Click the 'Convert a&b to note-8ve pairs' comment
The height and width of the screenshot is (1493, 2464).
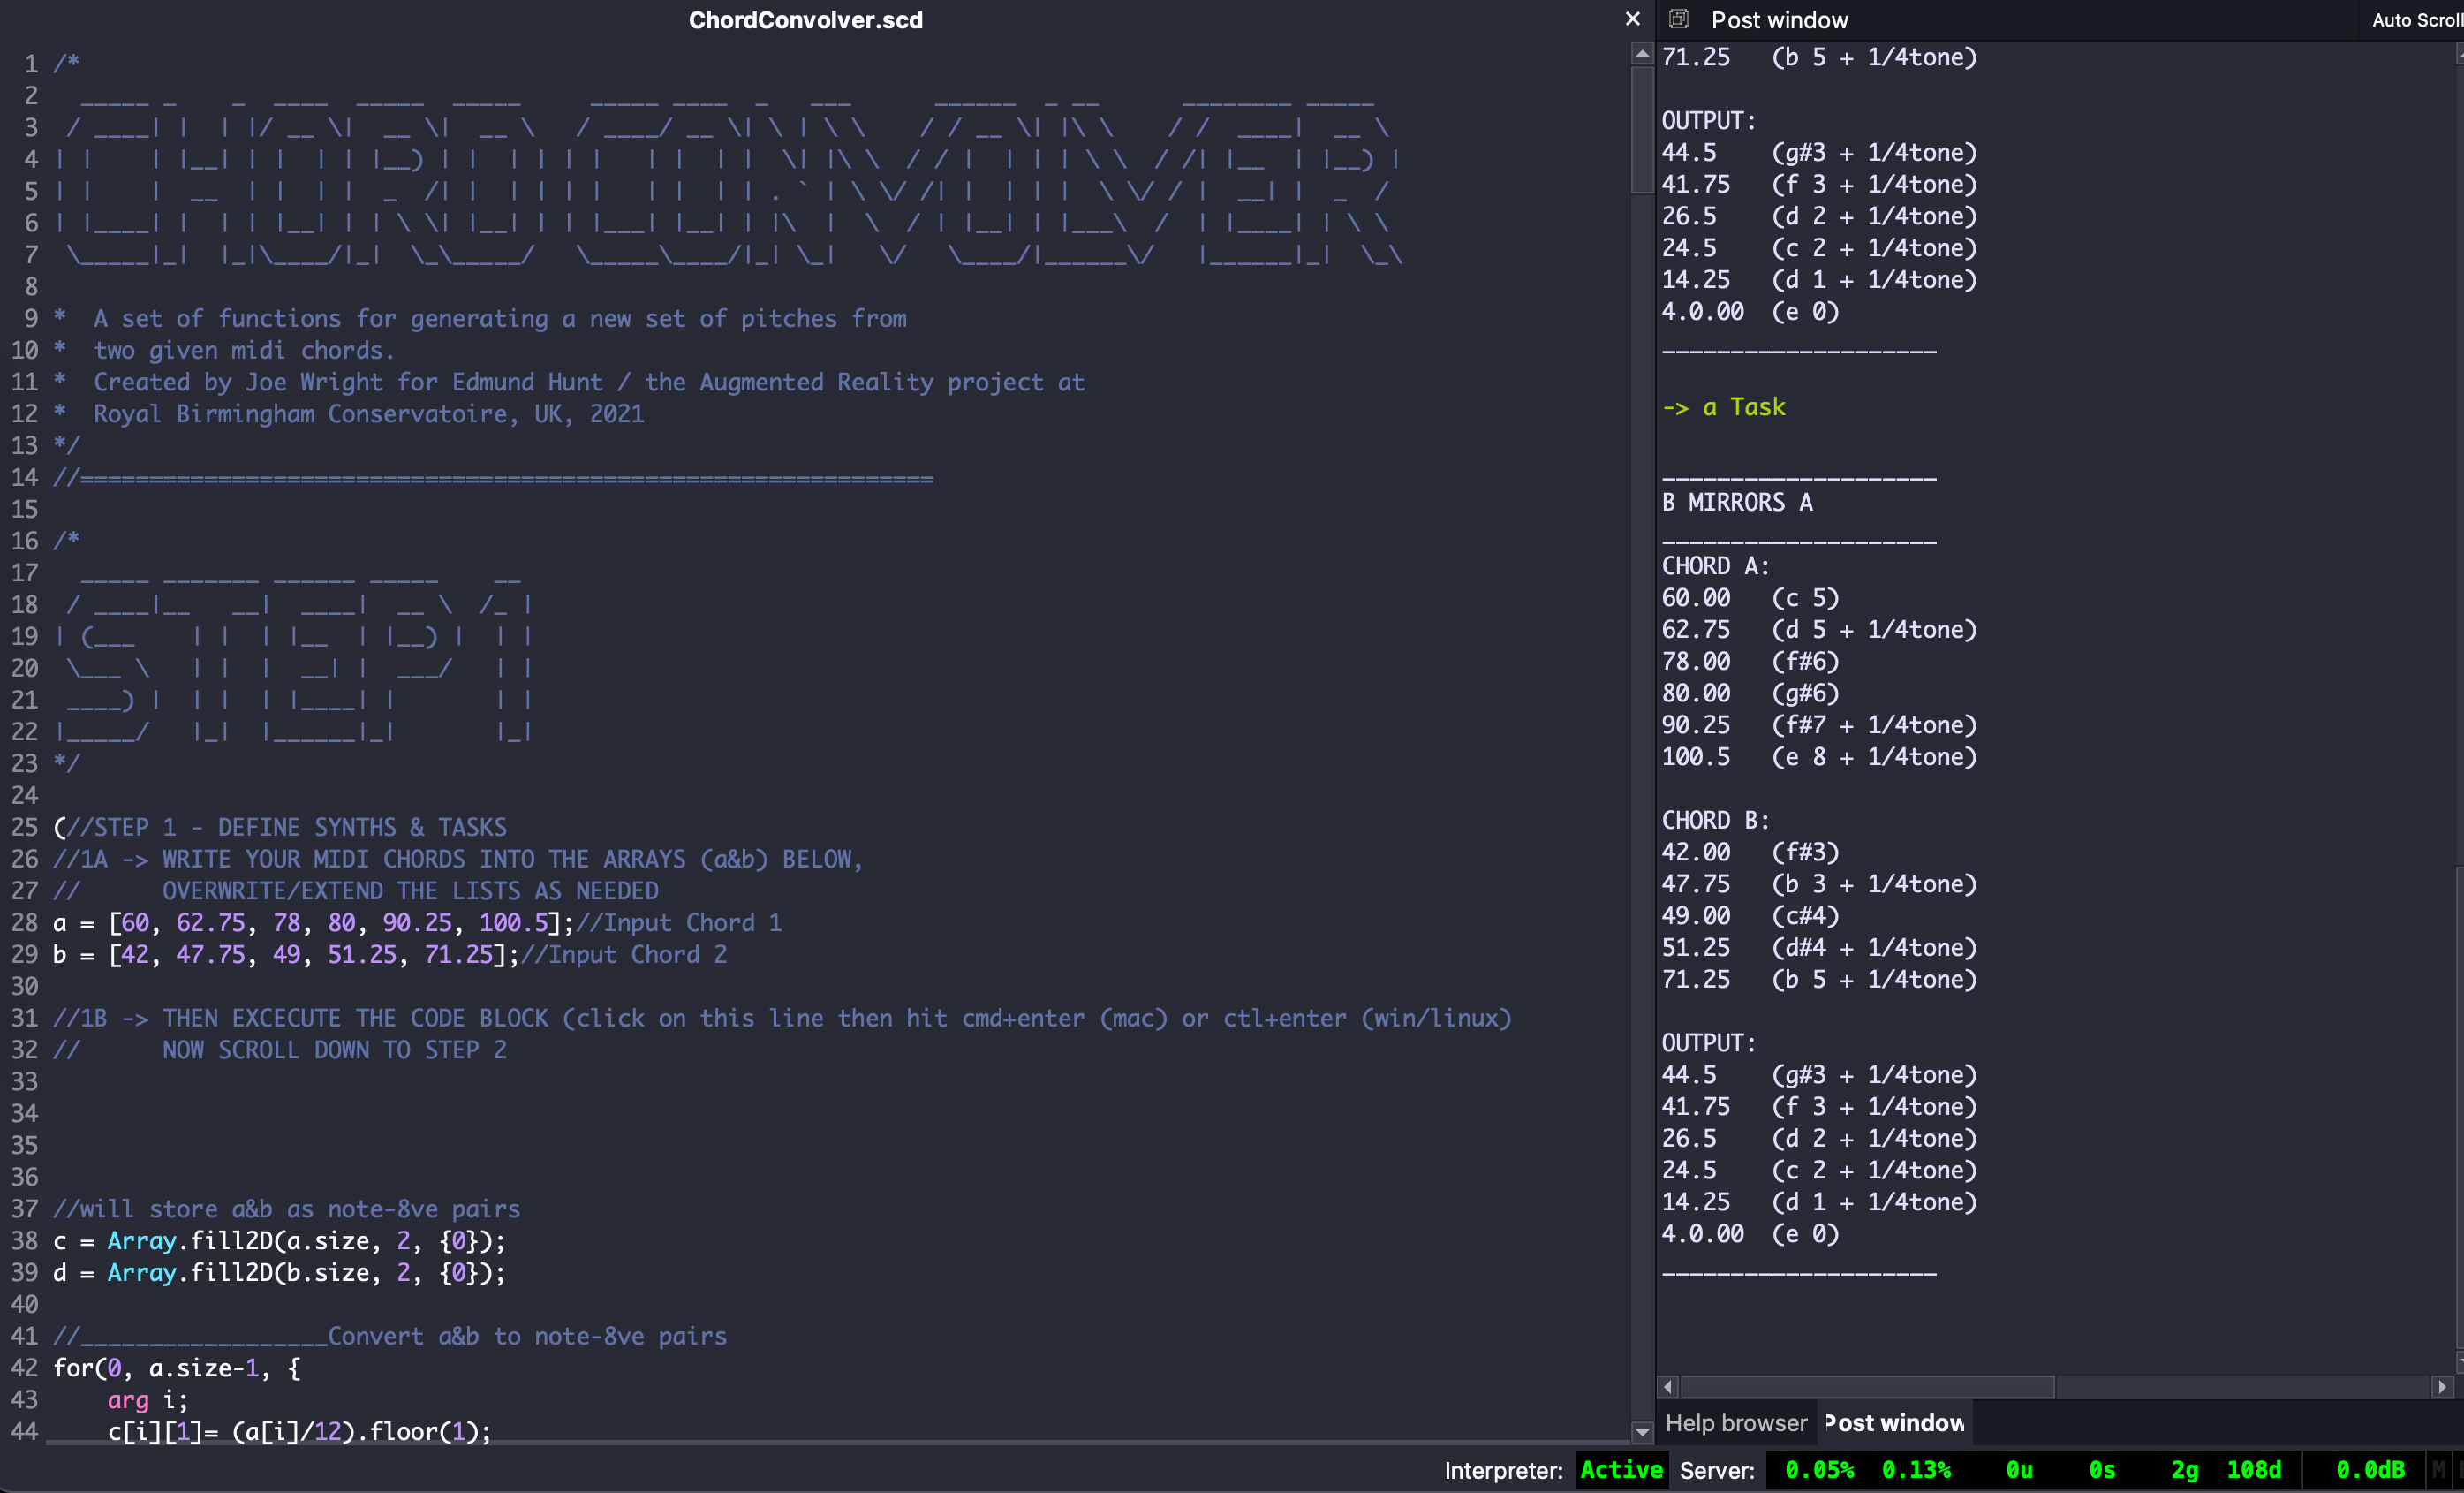[527, 1336]
